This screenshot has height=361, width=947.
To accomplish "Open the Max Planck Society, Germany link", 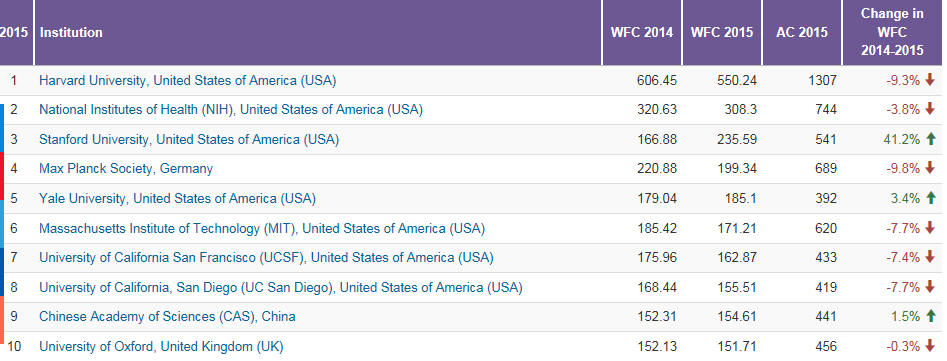I will click(126, 168).
